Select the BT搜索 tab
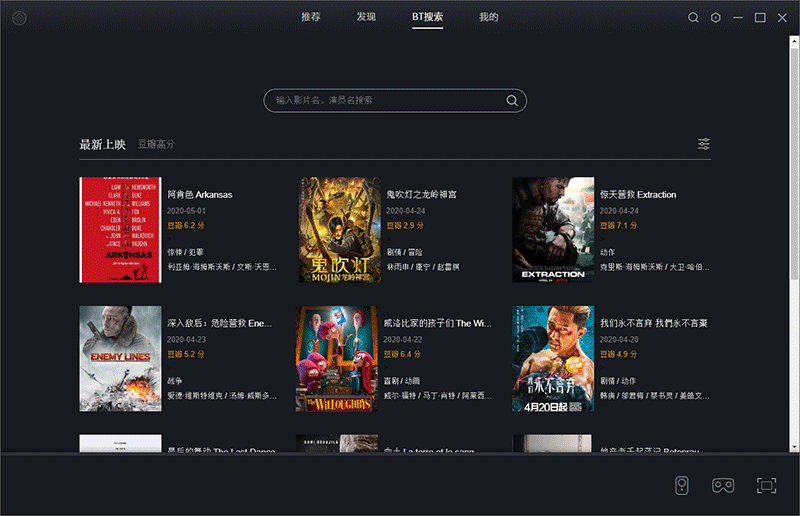The image size is (800, 516). click(428, 17)
